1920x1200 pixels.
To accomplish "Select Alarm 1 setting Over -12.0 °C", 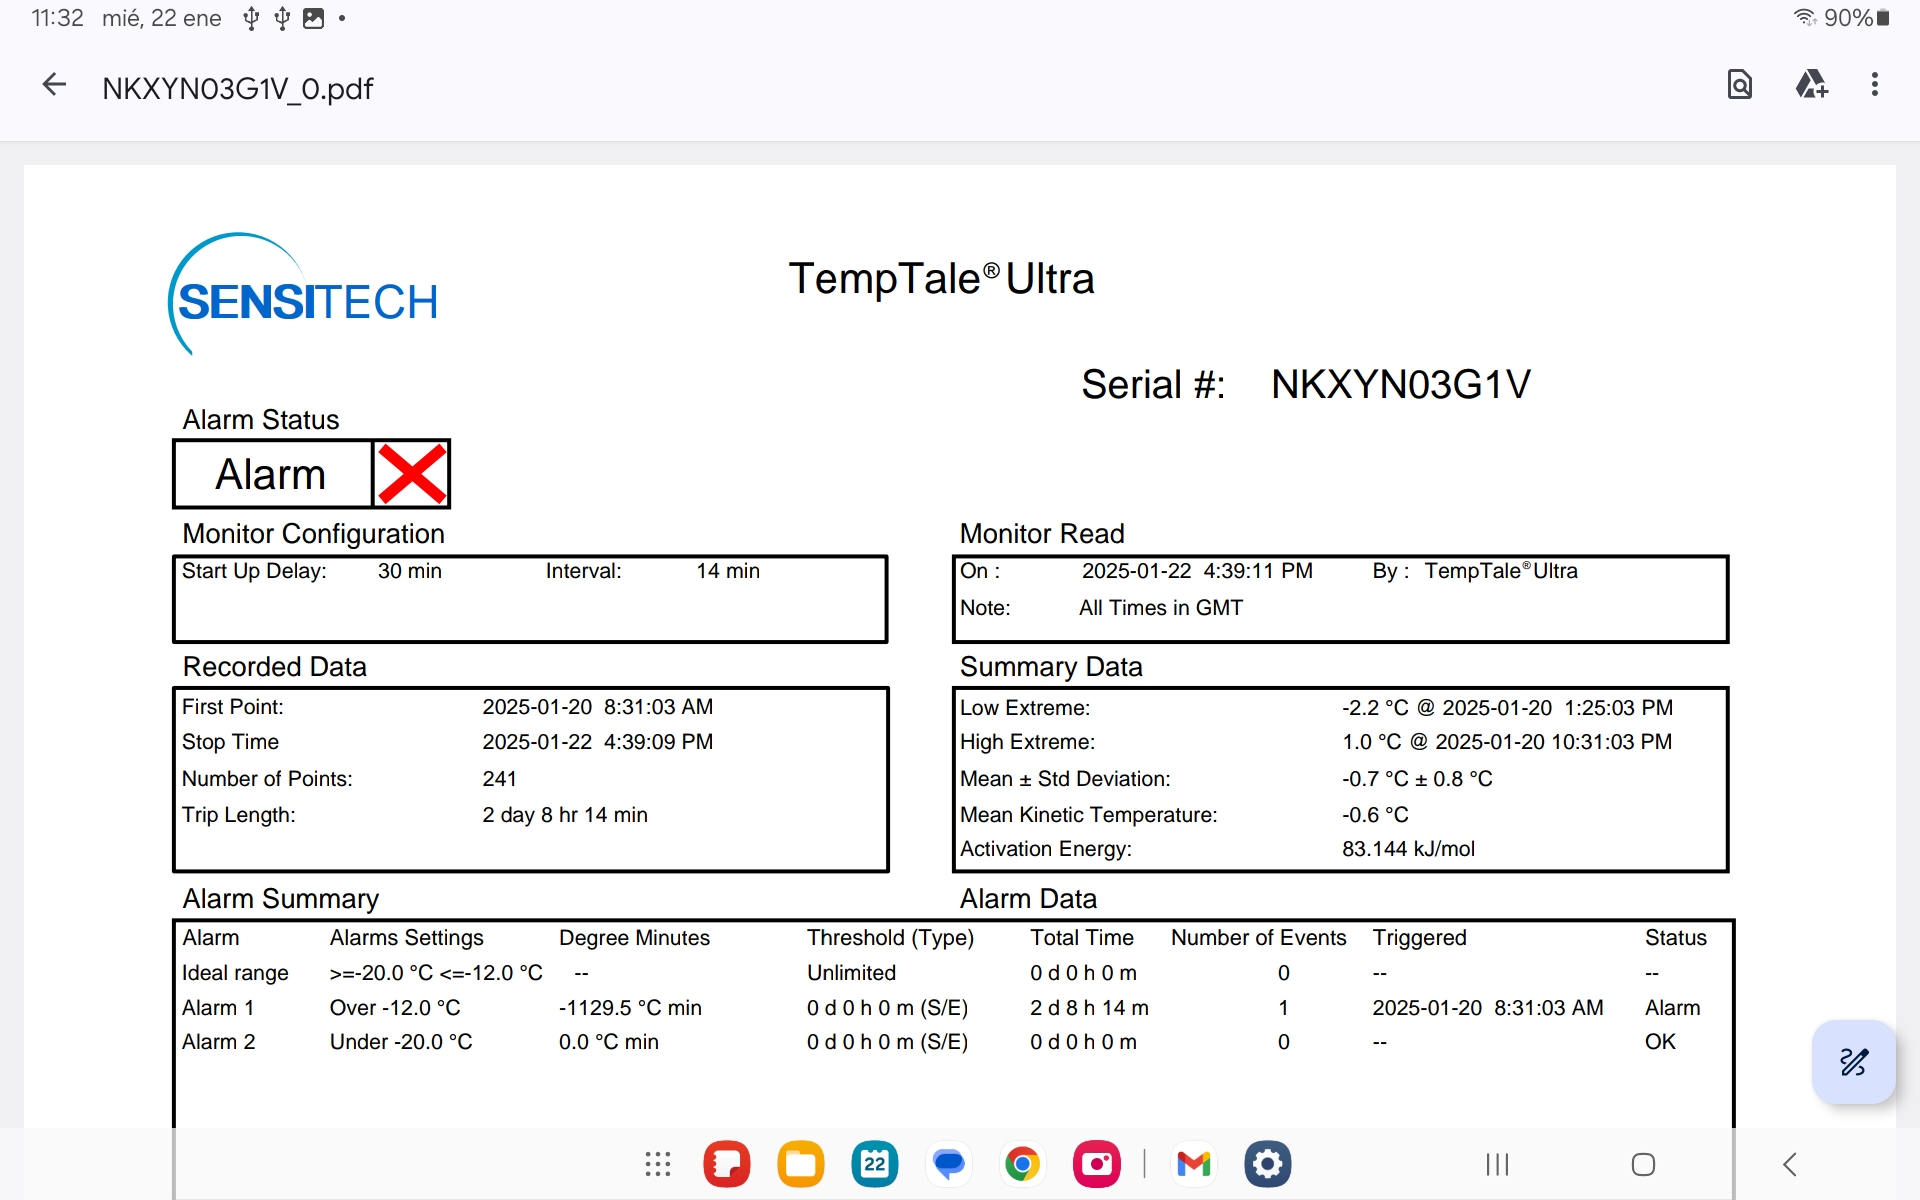I will tap(395, 1008).
